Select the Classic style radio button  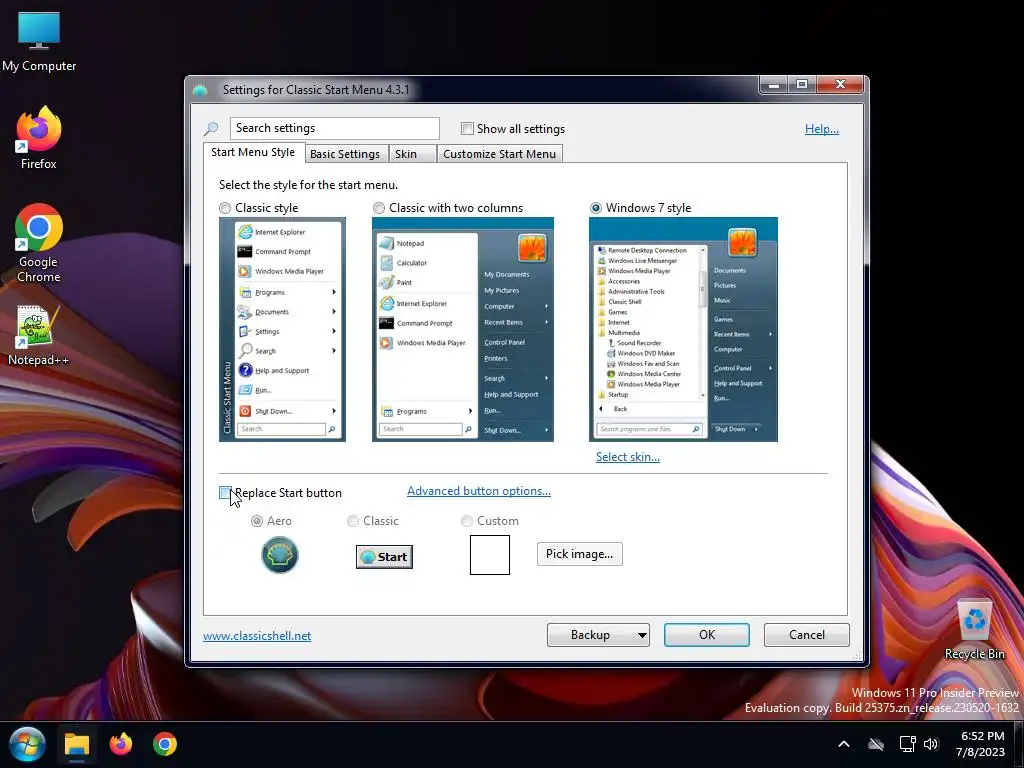point(225,208)
